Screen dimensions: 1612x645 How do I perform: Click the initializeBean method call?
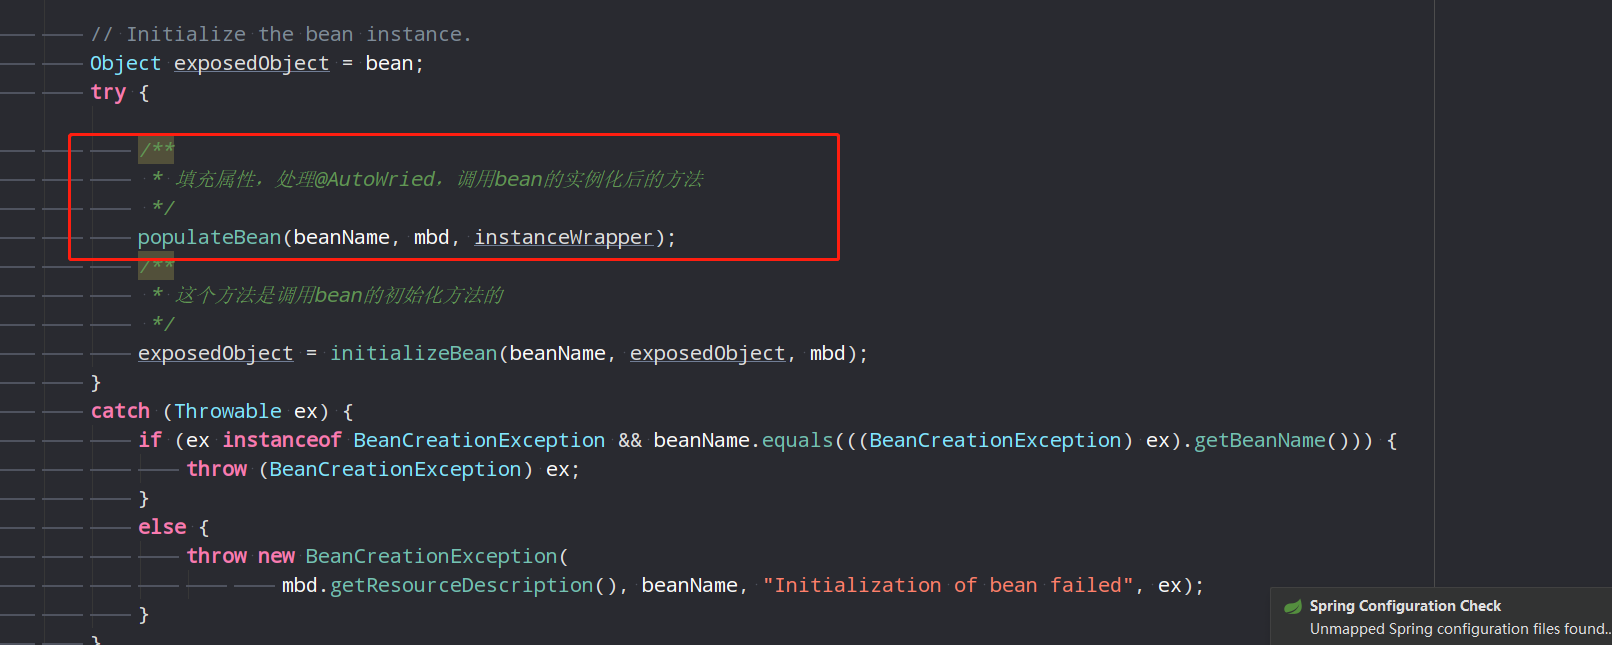(x=413, y=353)
